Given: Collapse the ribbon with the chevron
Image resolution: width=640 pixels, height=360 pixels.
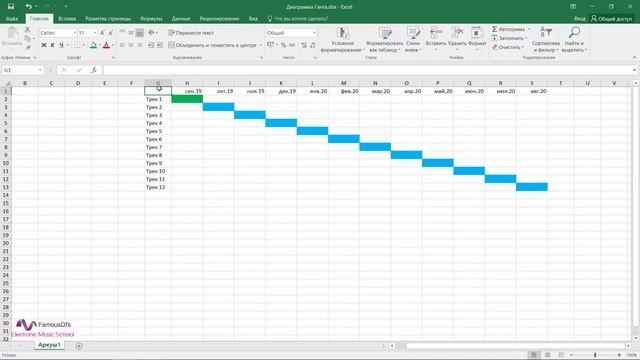Looking at the screenshot, I should pos(634,58).
